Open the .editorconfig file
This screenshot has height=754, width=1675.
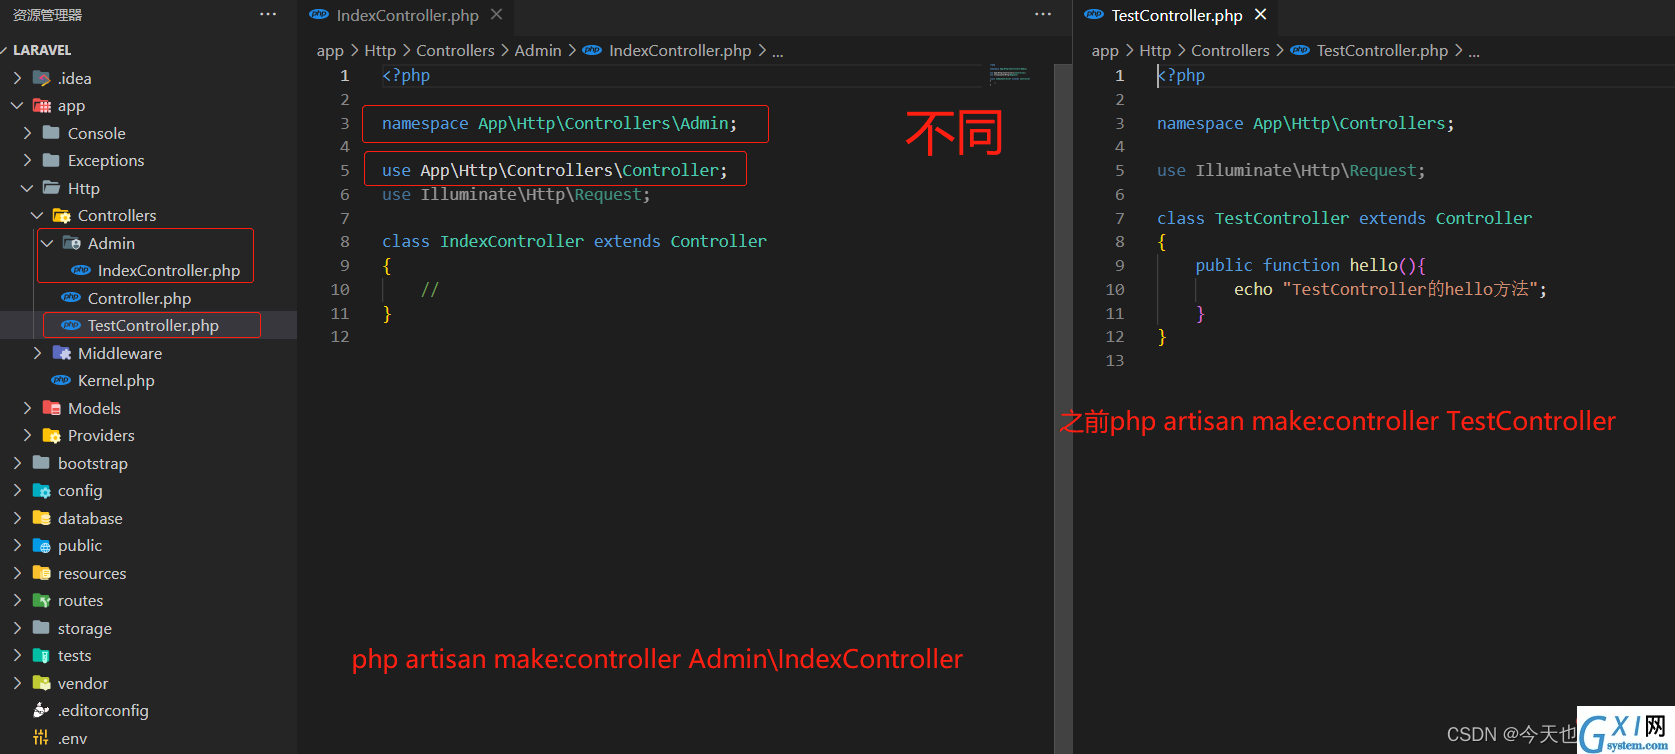[x=103, y=710]
